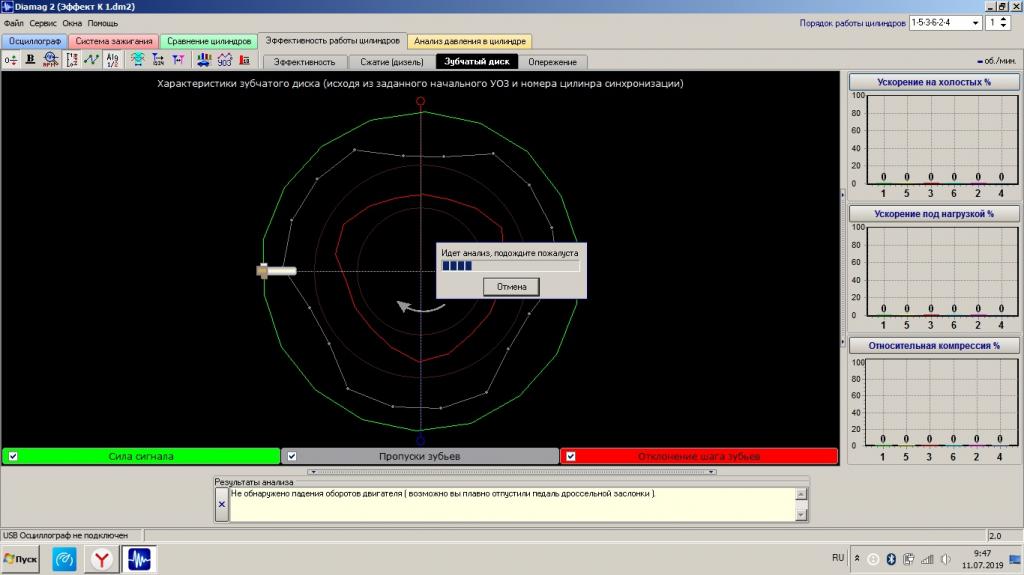Screen dimensions: 1024x575
Task: Click the Ускорение под нагрузкой % header
Action: coord(934,214)
